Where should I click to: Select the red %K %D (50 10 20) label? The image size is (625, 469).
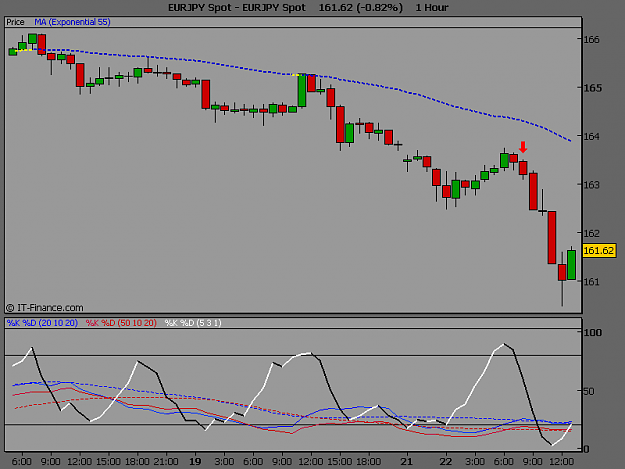click(121, 323)
